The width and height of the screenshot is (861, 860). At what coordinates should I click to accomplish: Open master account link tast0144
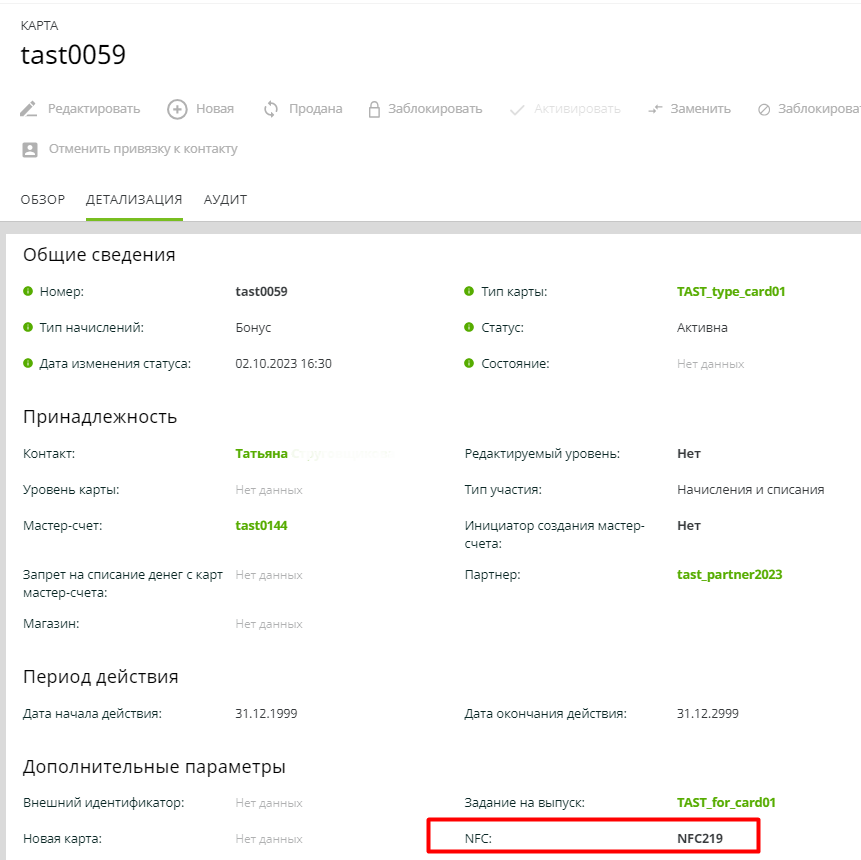(261, 526)
